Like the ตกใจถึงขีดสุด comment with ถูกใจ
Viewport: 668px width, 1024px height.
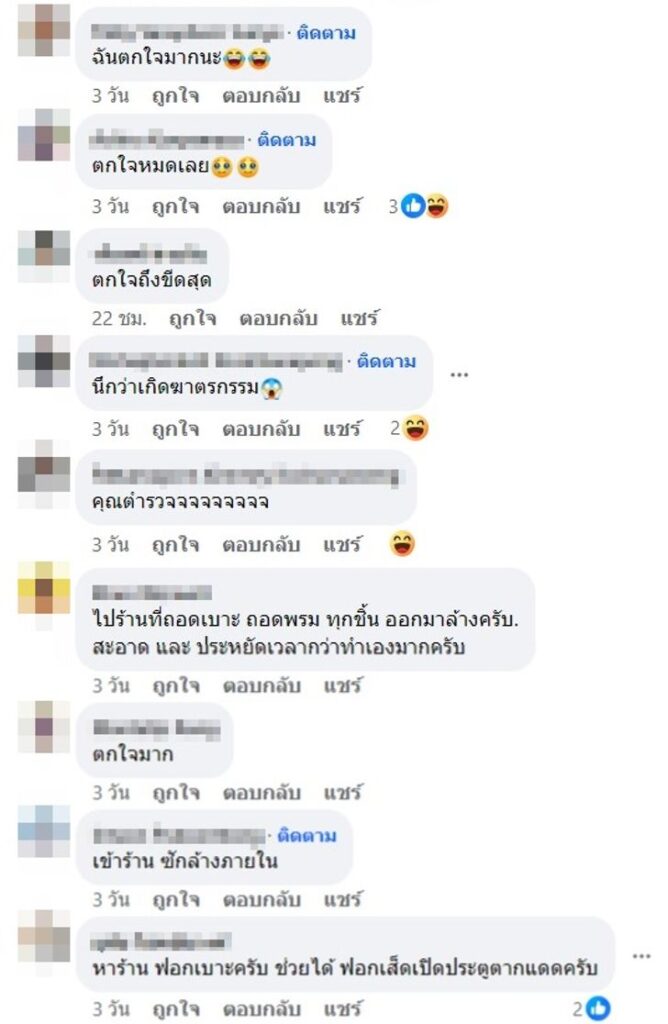193,319
